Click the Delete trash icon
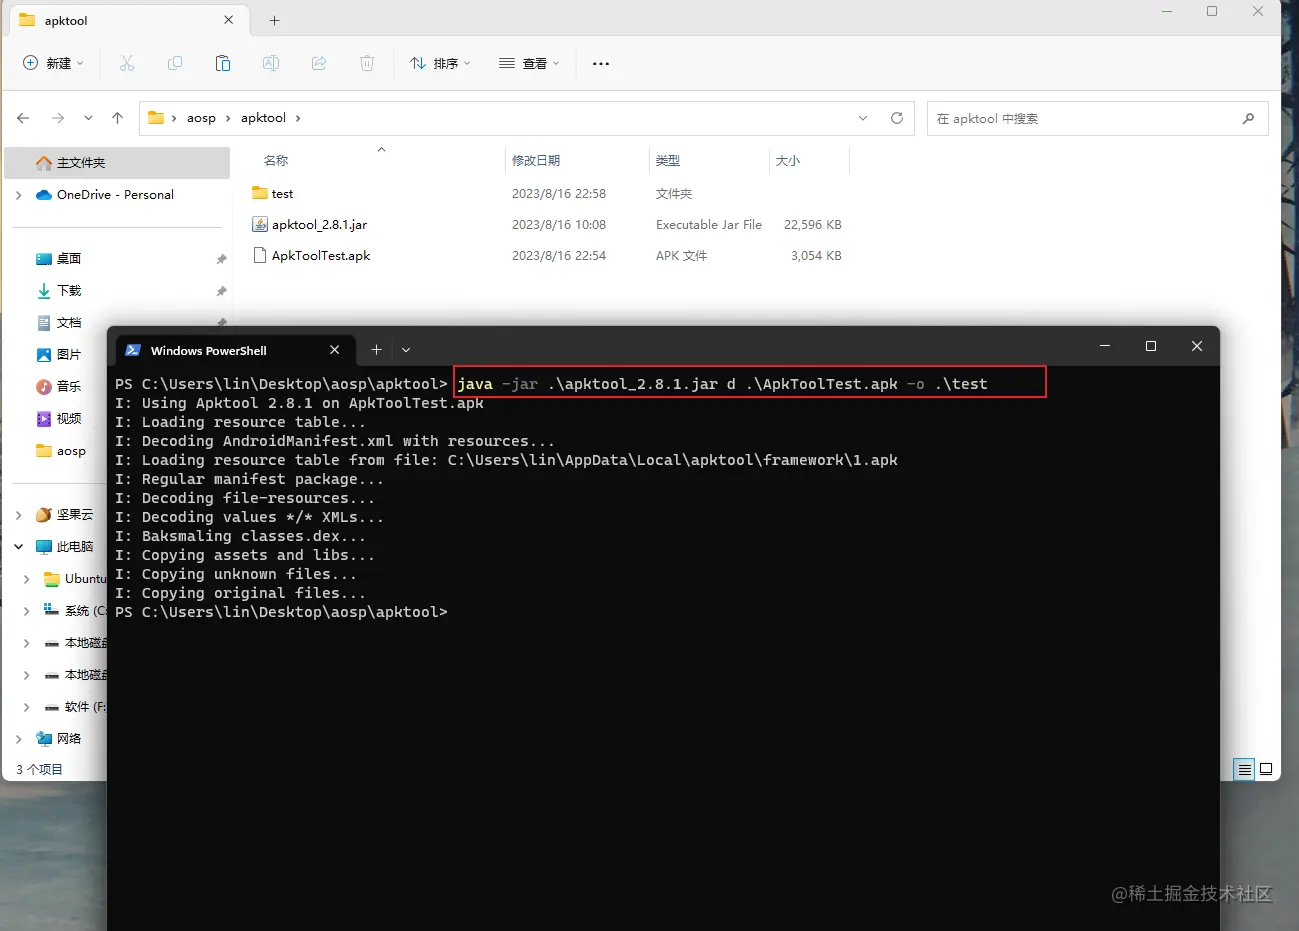Screen dimensions: 1299x931 tap(367, 63)
